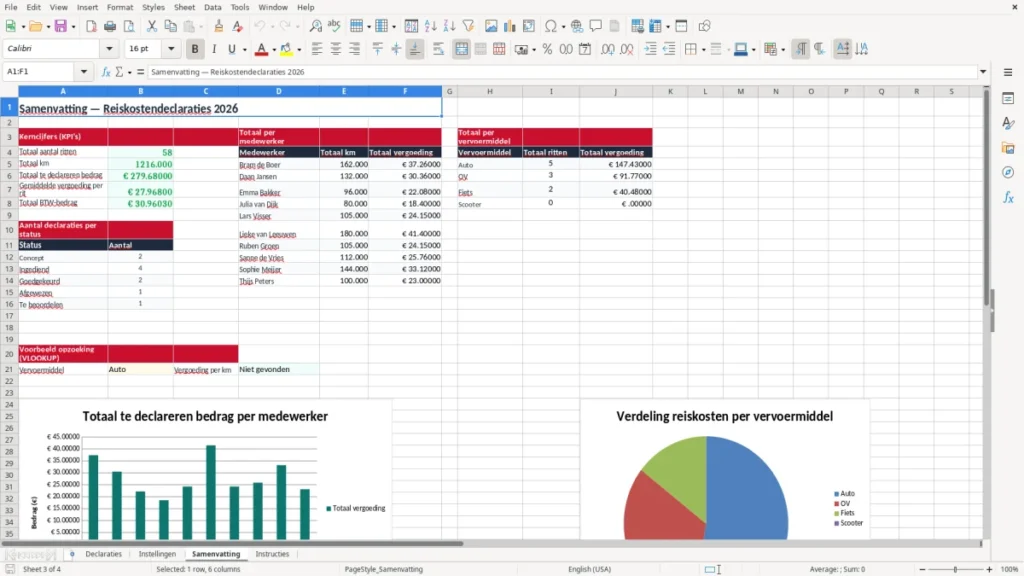Click the Insert Image icon
Image resolution: width=1024 pixels, height=576 pixels.
491,26
